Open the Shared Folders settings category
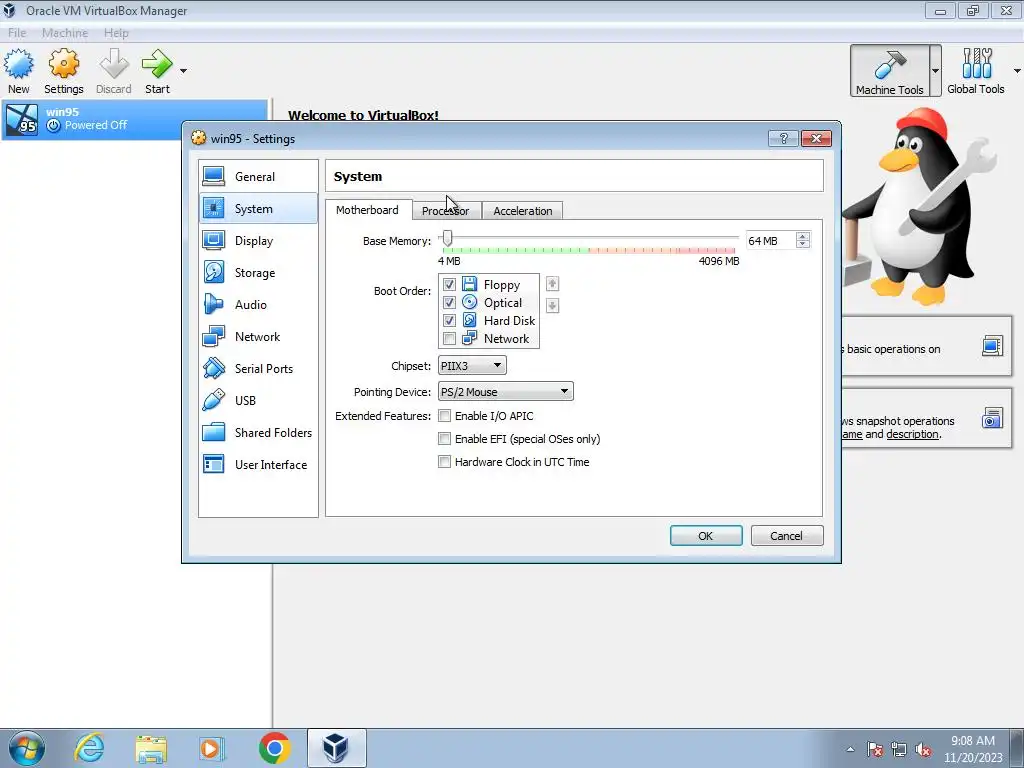Image resolution: width=1024 pixels, height=768 pixels. pos(259,432)
